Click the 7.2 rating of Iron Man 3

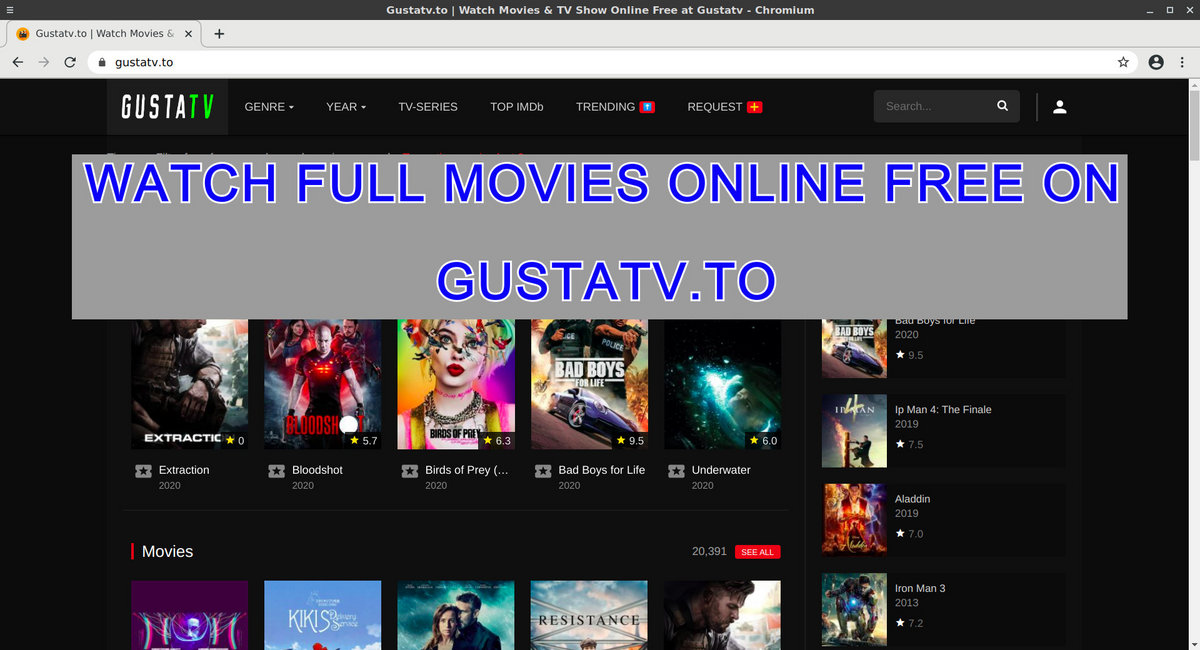(x=910, y=623)
